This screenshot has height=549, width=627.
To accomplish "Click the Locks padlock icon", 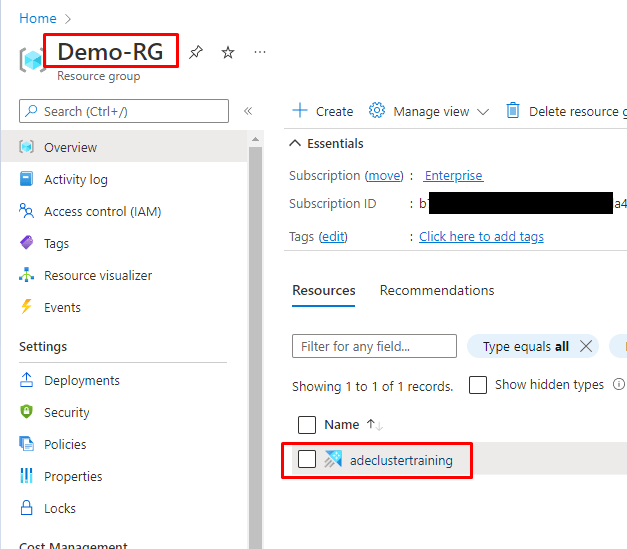I will pyautogui.click(x=26, y=507).
